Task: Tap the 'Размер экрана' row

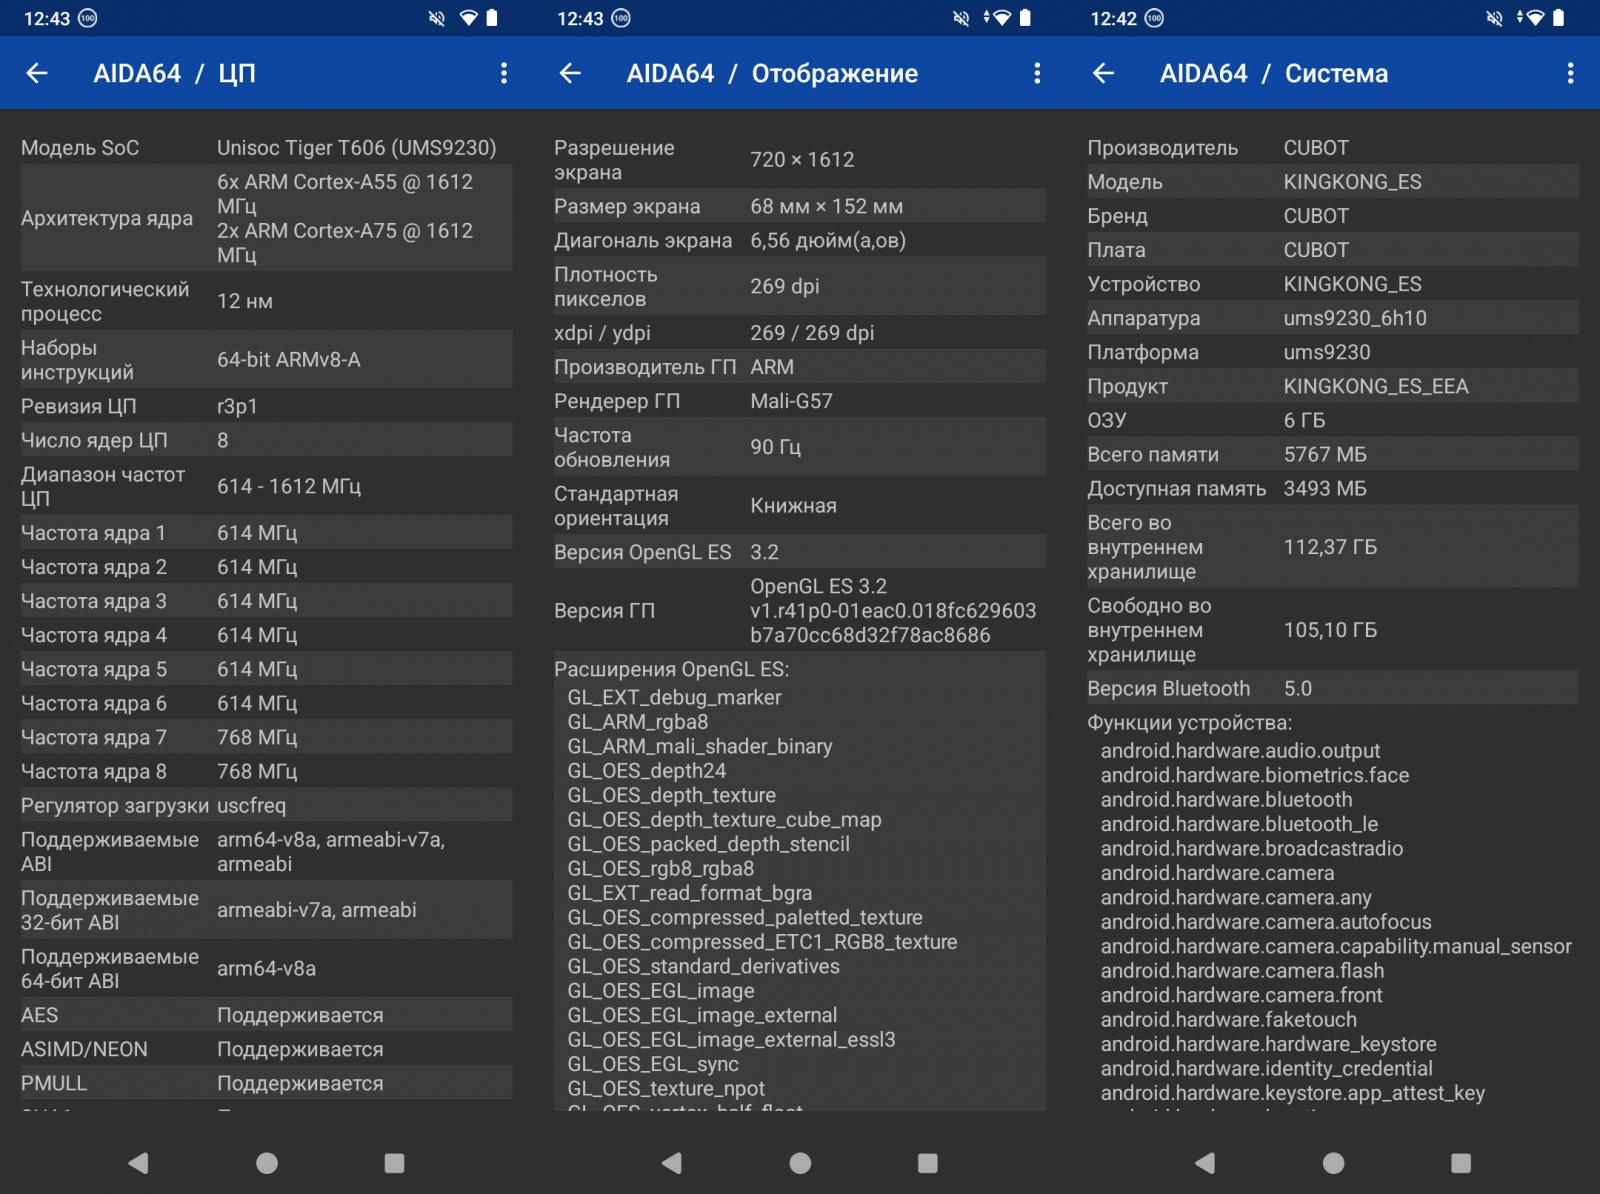Action: pos(800,206)
